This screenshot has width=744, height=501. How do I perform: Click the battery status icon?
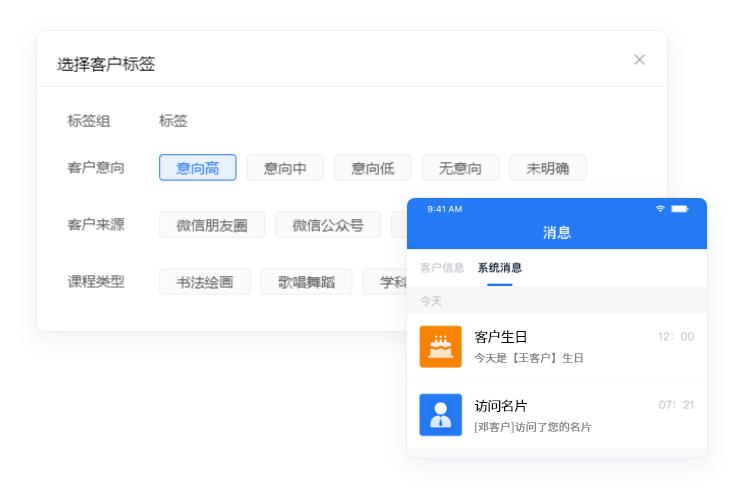(679, 209)
